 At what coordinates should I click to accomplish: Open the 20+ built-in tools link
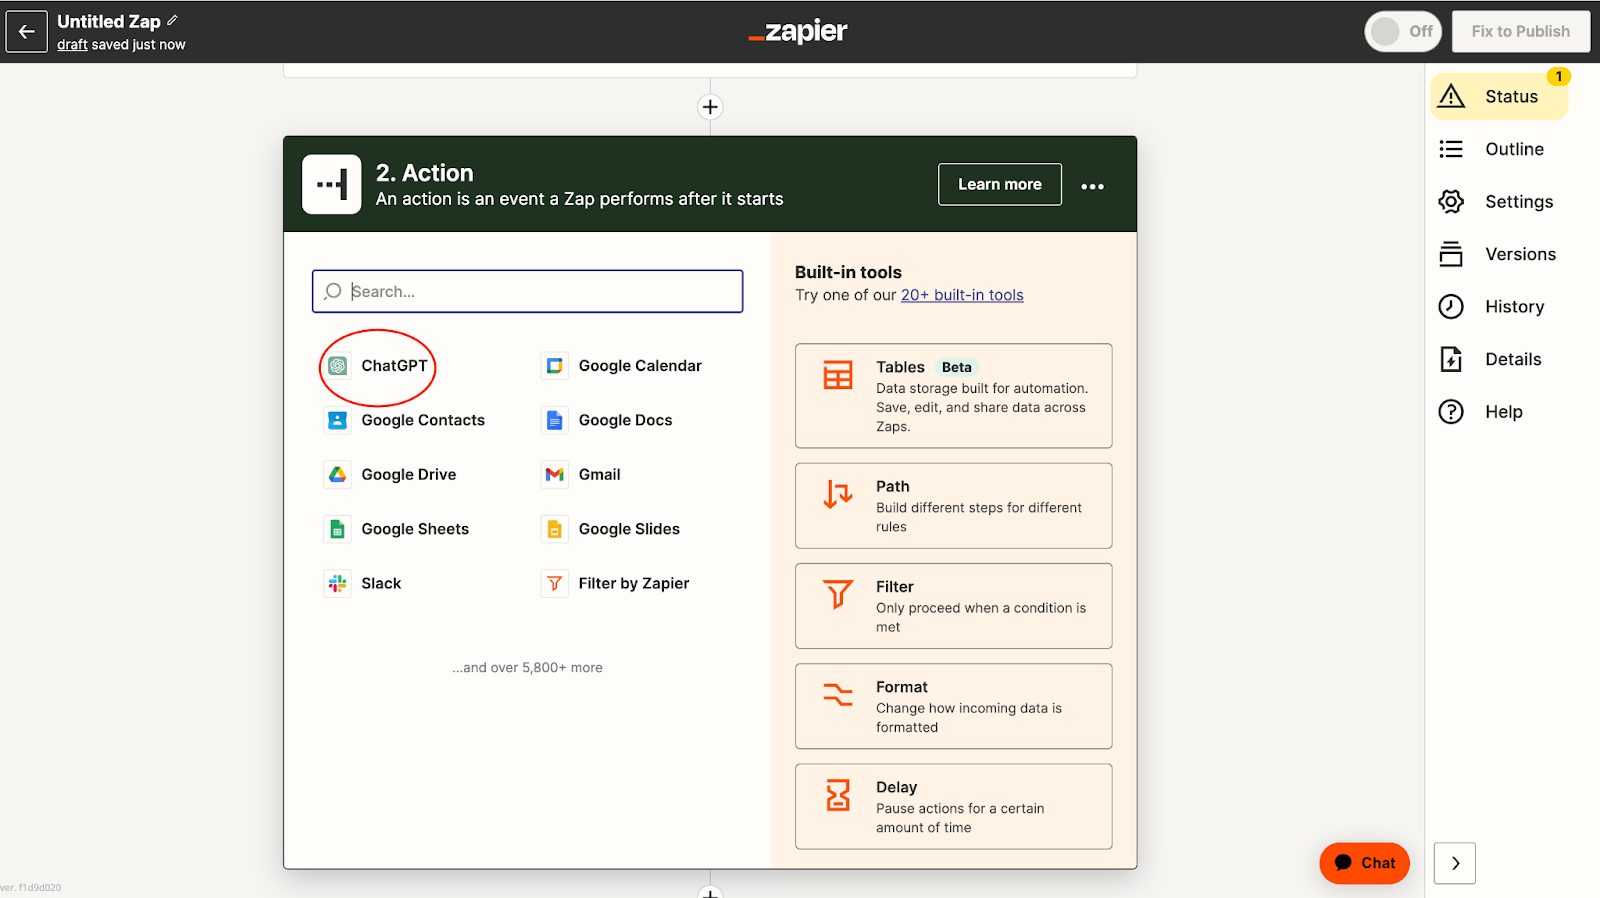pos(962,295)
